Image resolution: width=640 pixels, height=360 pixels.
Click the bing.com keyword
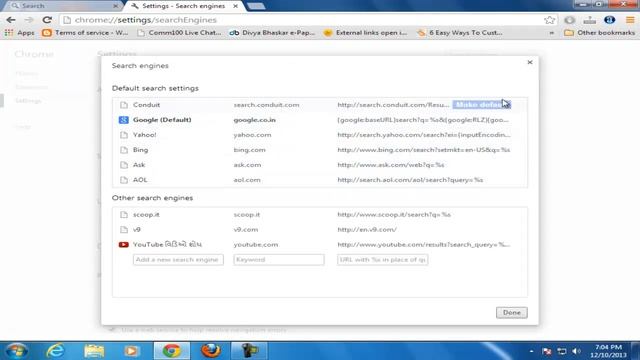tap(249, 150)
